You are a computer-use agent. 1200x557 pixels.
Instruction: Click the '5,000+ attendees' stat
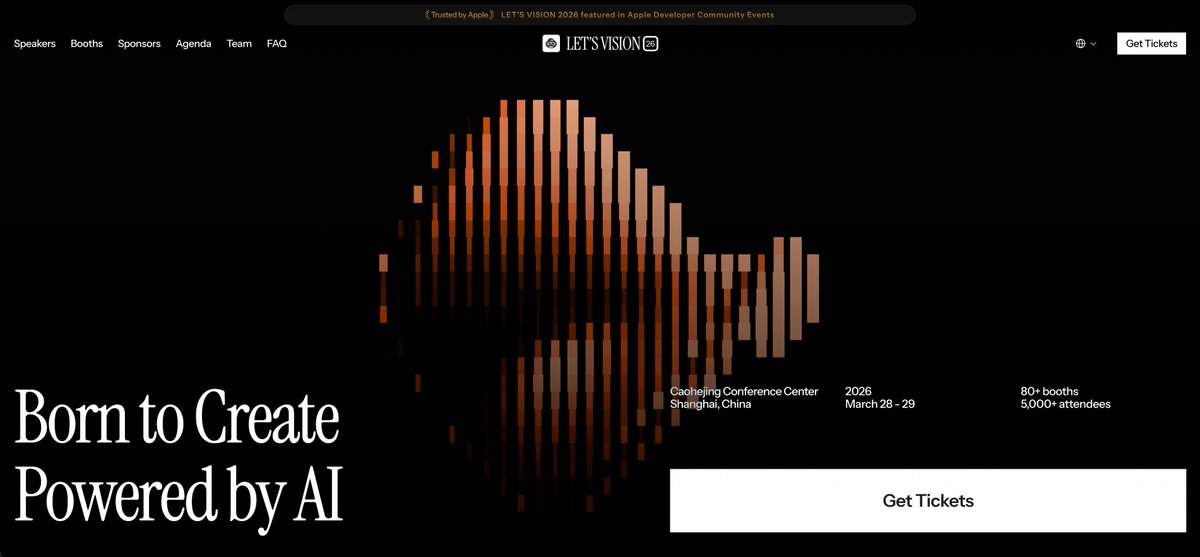click(1066, 404)
